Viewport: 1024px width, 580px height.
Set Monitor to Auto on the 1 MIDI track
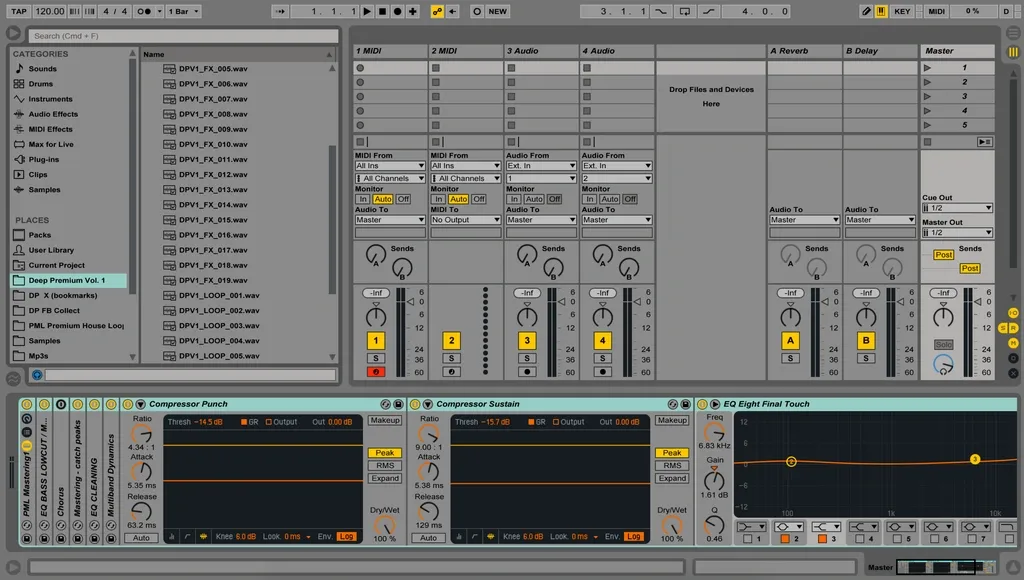point(382,199)
